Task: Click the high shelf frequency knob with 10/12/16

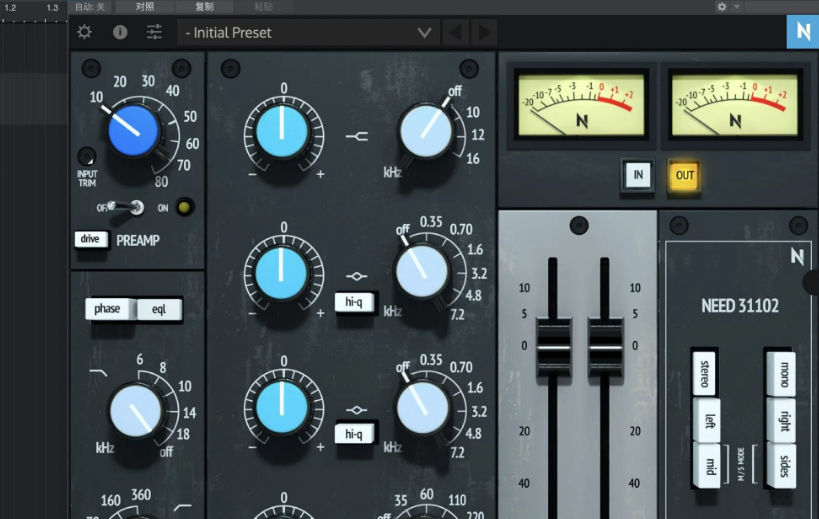Action: pyautogui.click(x=425, y=131)
